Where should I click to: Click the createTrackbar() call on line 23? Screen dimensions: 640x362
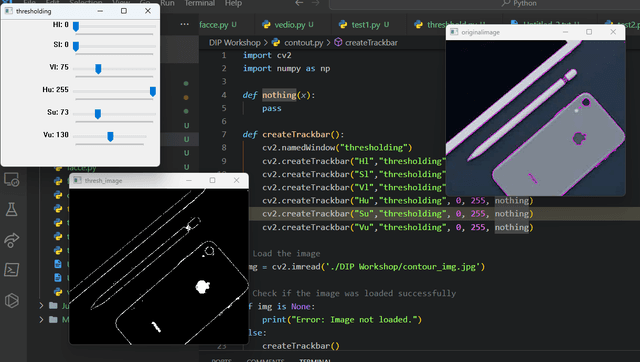point(301,346)
